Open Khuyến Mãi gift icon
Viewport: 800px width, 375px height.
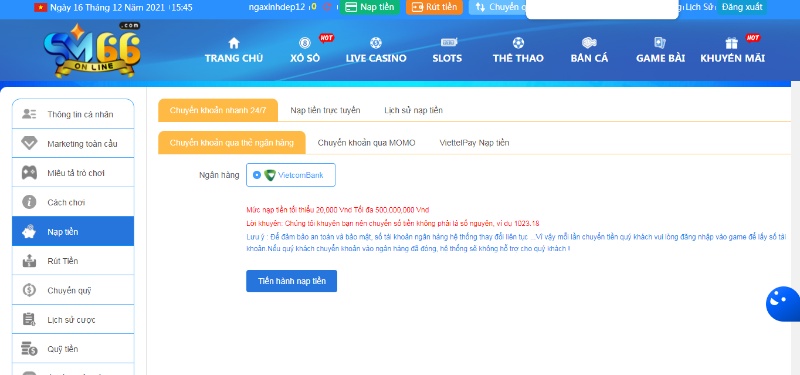(732, 43)
